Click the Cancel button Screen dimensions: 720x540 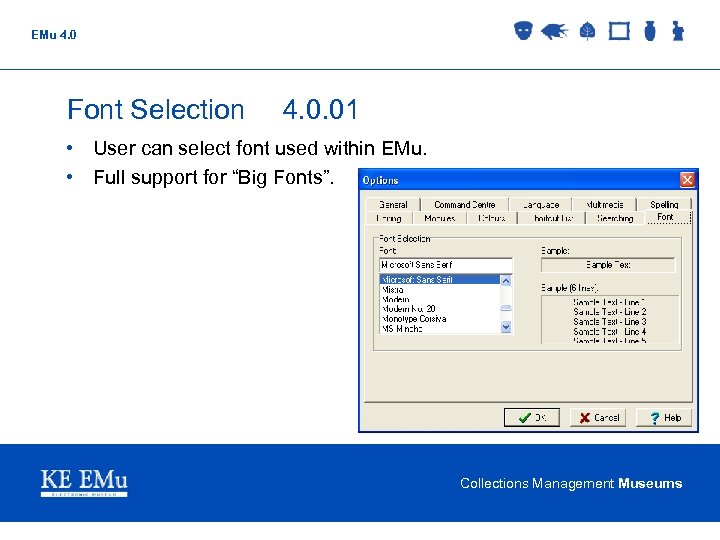point(598,417)
